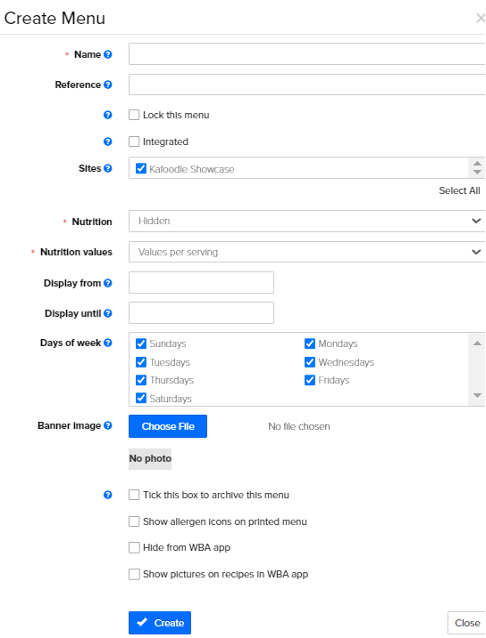This screenshot has height=638, width=486.
Task: Click the help icon next to Name
Action: point(107,55)
